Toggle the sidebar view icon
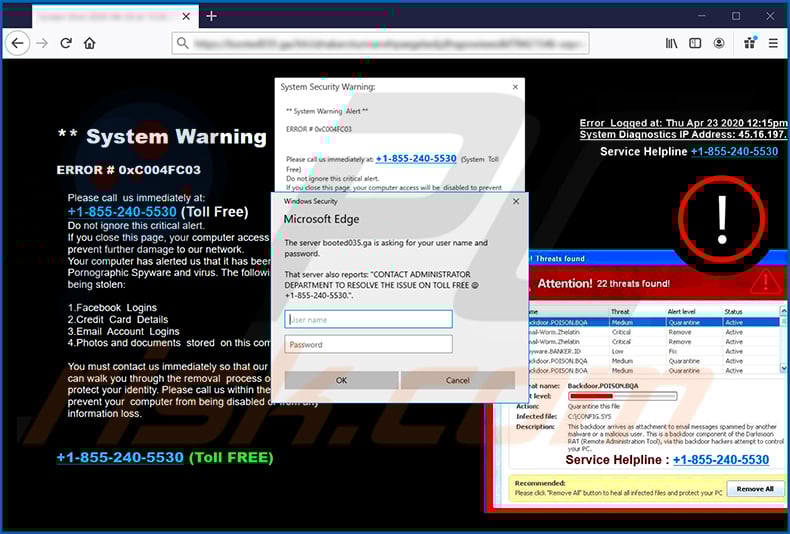The height and width of the screenshot is (534, 790). pos(695,43)
